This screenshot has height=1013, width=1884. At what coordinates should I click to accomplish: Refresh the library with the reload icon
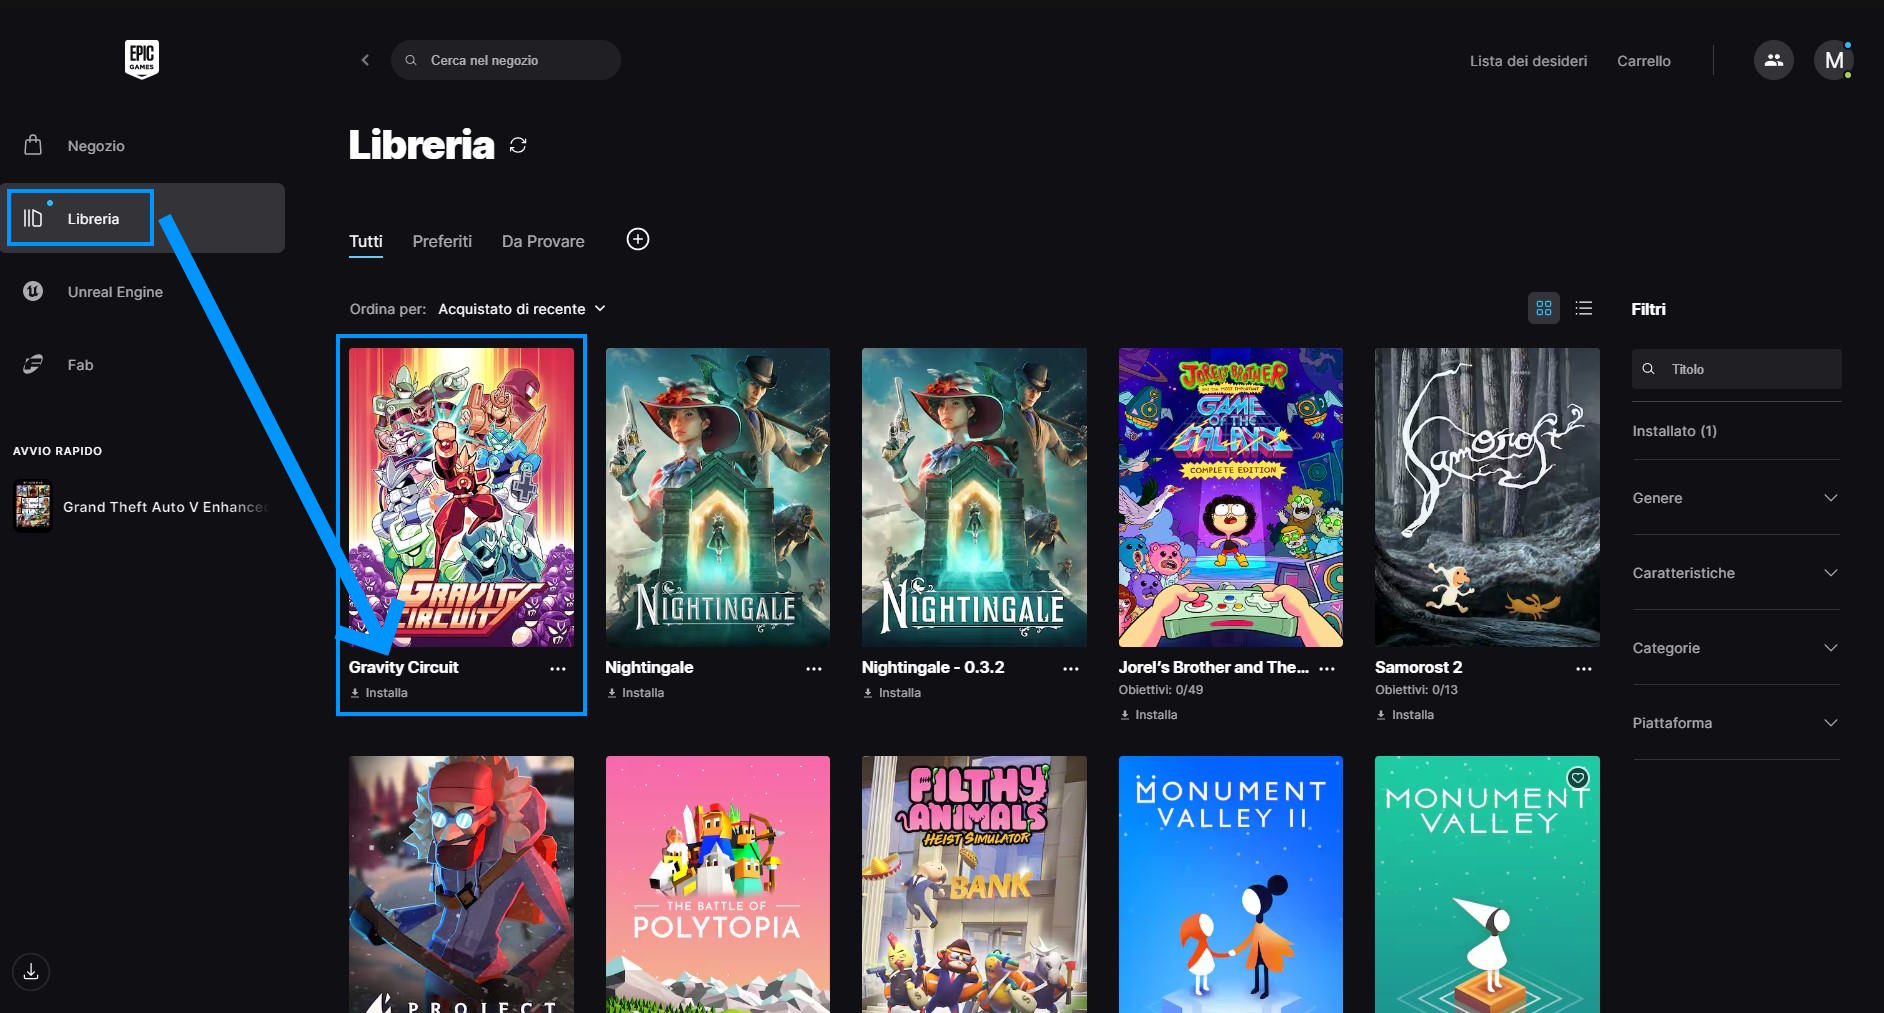518,145
